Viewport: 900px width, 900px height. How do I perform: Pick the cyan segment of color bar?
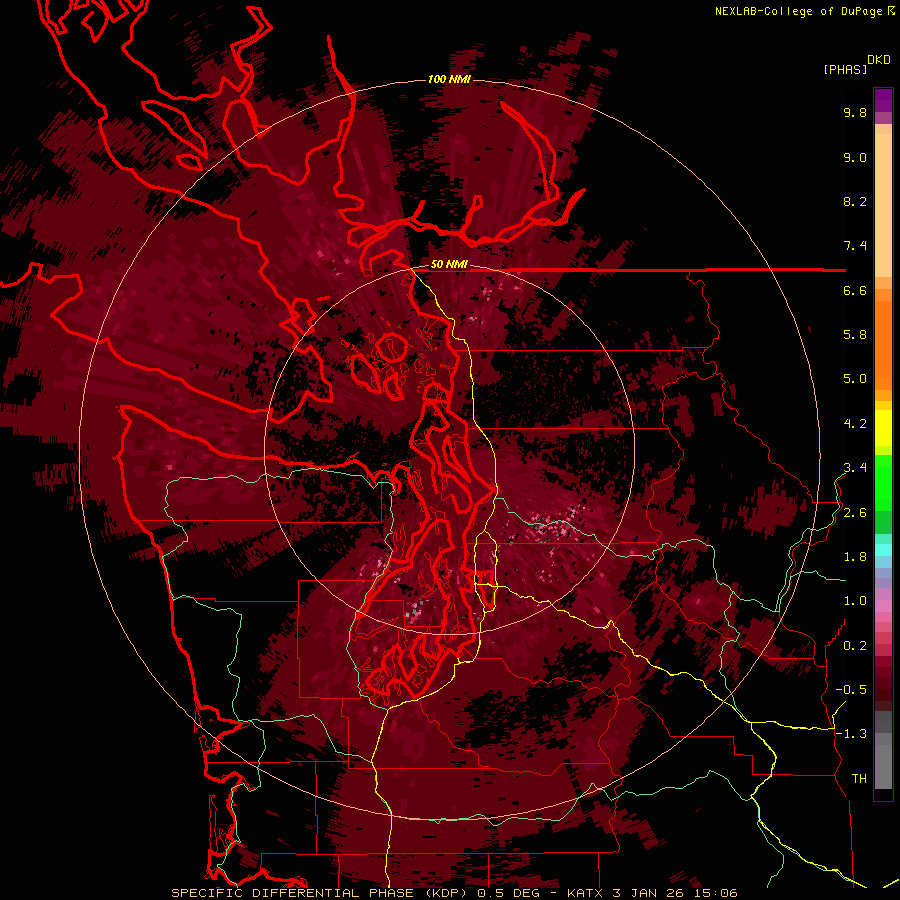[883, 550]
